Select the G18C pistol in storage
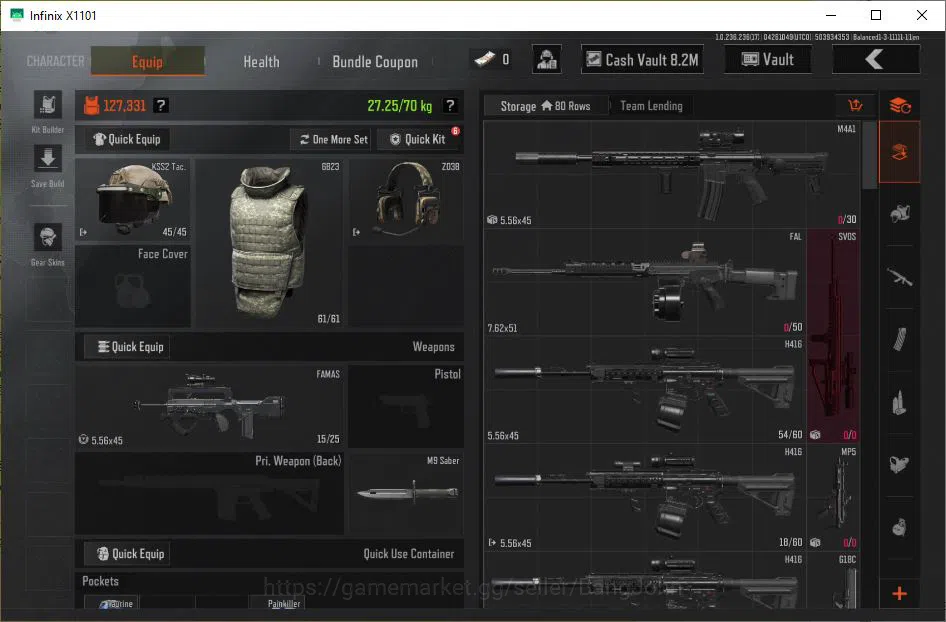This screenshot has width=946, height=622. pos(833,580)
